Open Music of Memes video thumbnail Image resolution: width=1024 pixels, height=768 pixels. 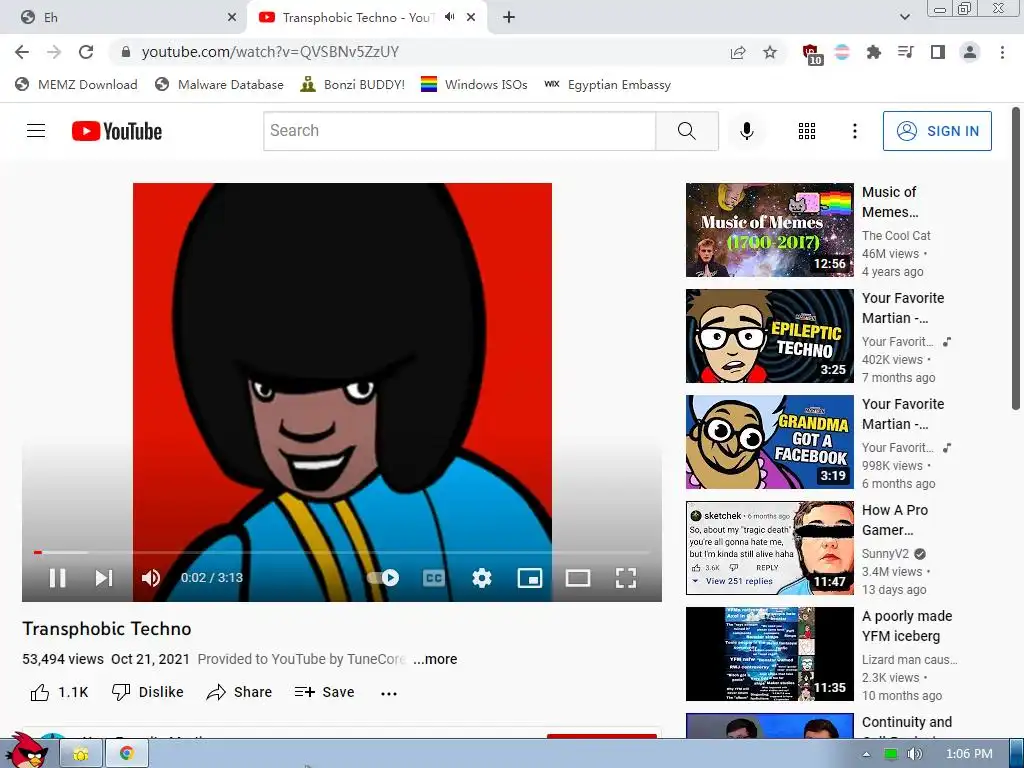point(769,230)
